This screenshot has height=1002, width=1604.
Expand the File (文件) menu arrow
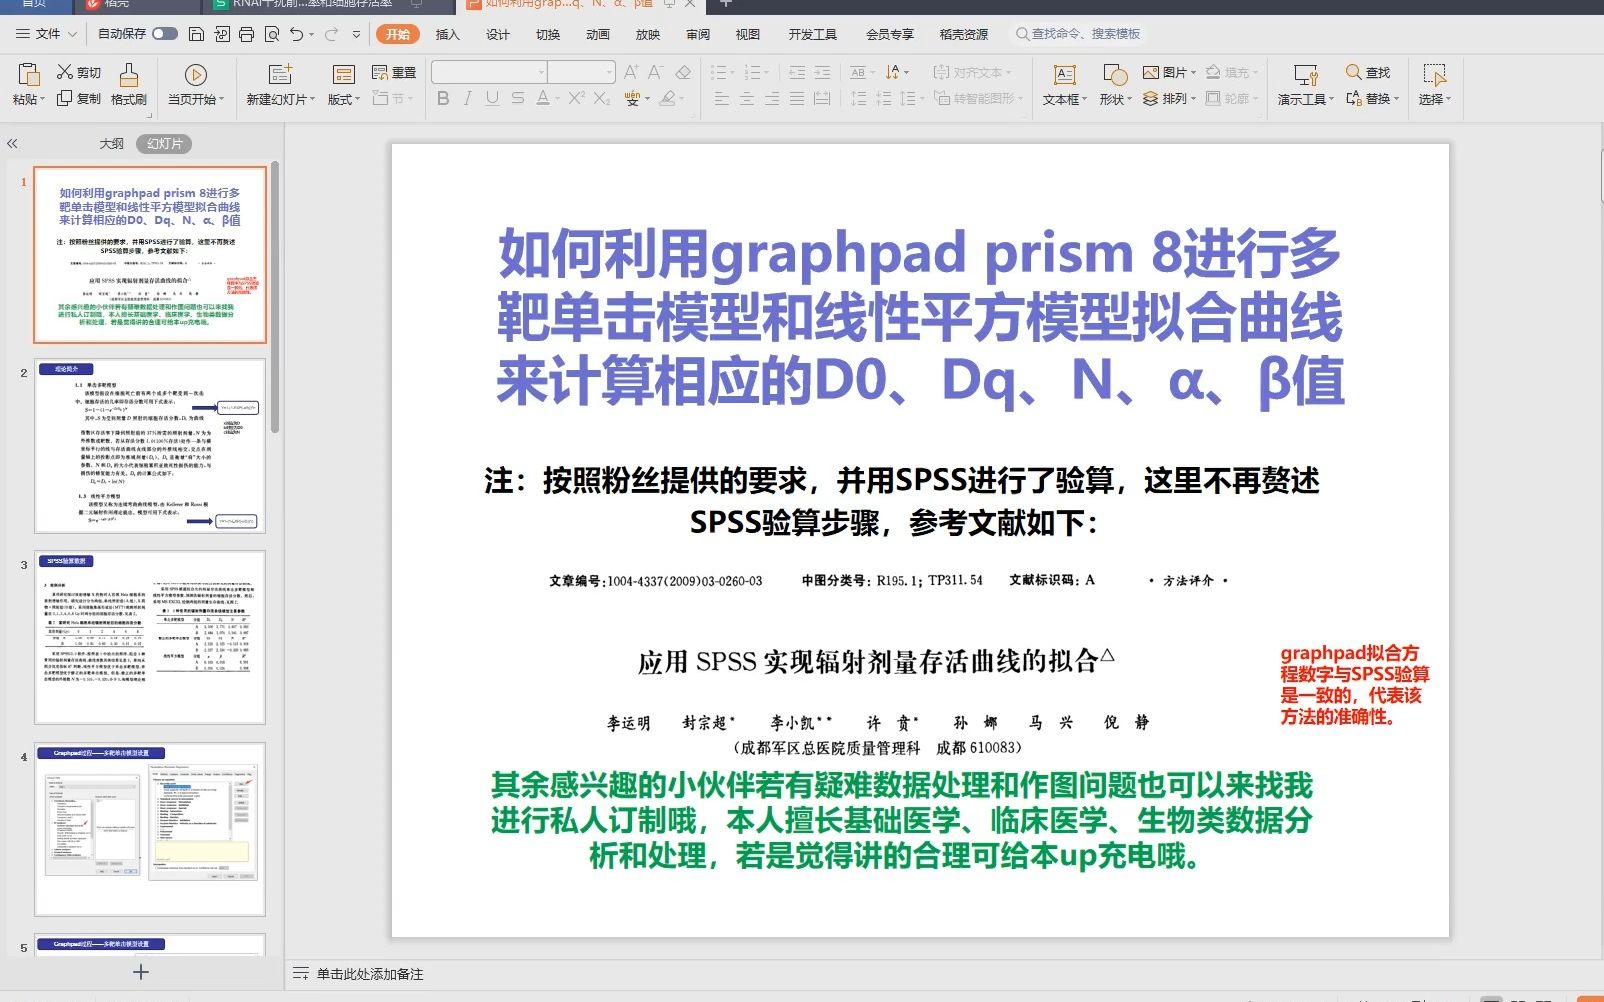click(72, 34)
